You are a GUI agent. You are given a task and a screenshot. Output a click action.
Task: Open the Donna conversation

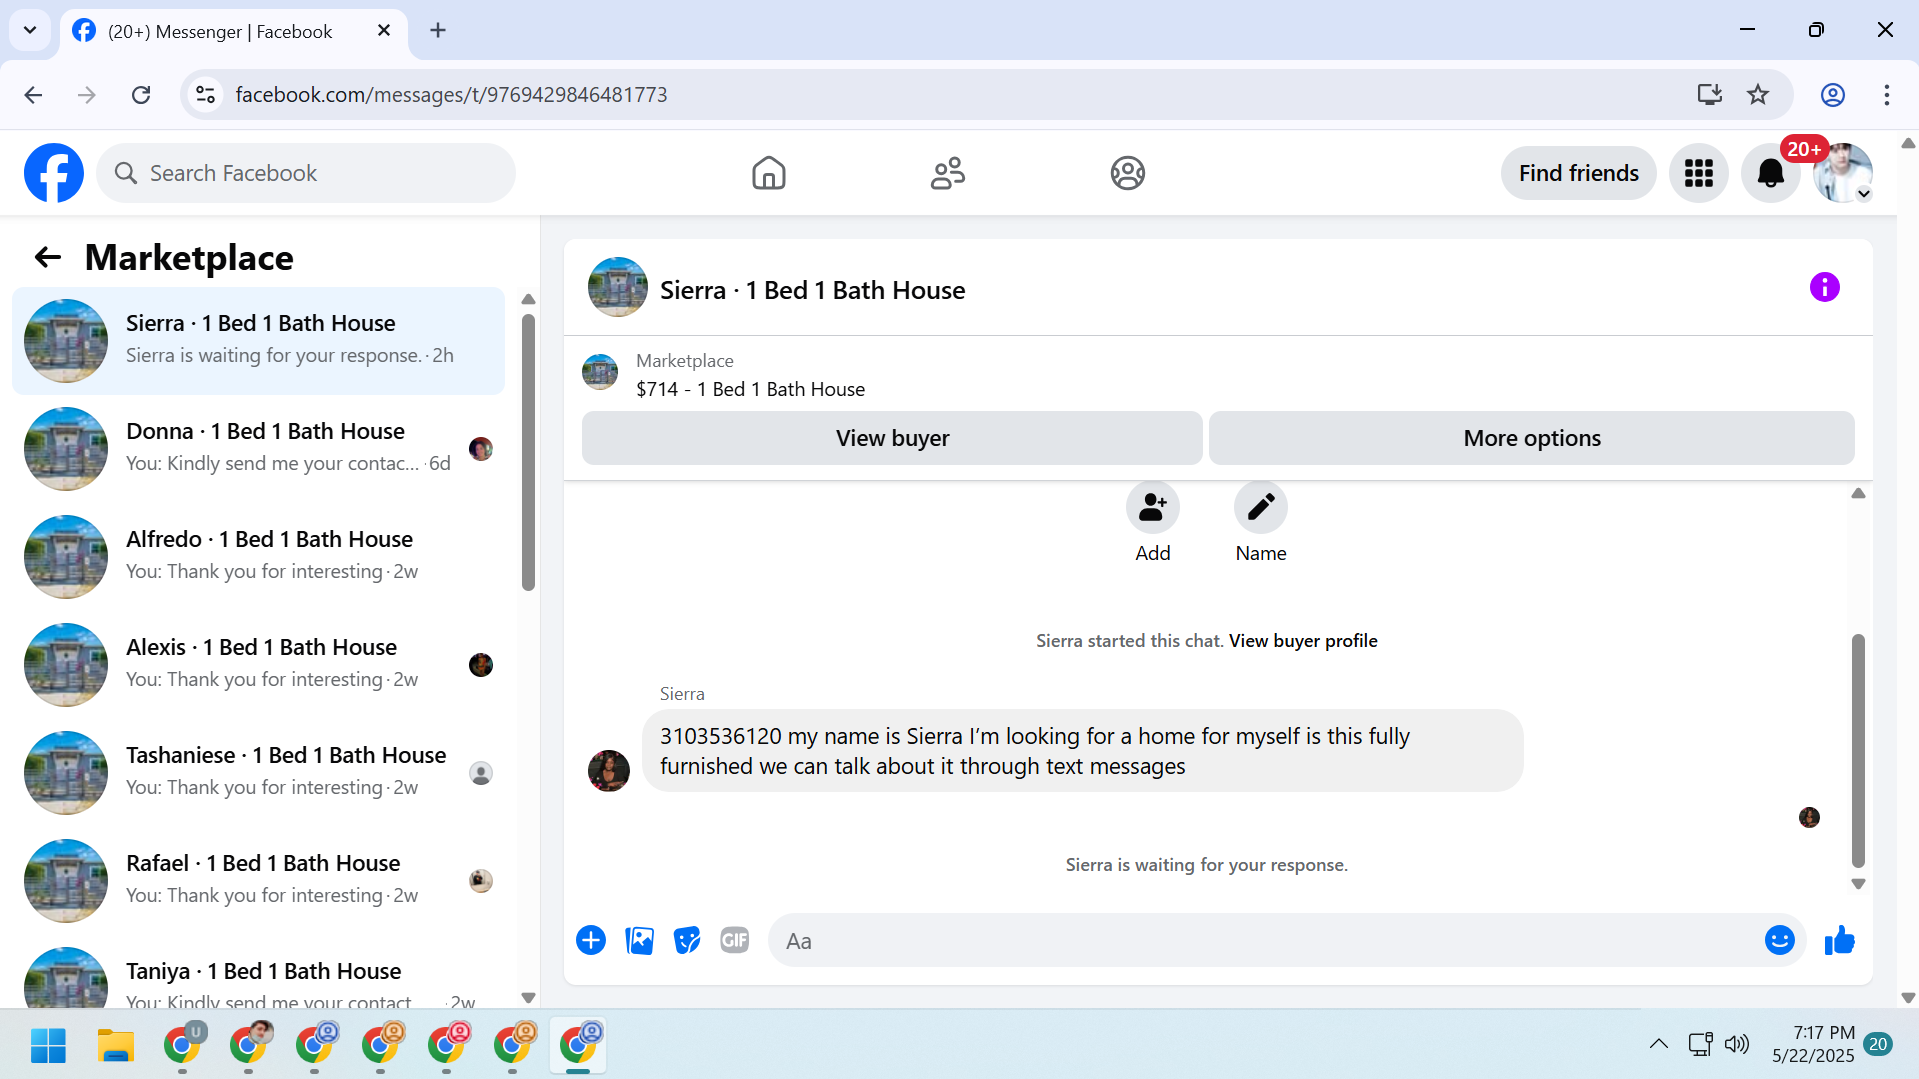pos(258,449)
